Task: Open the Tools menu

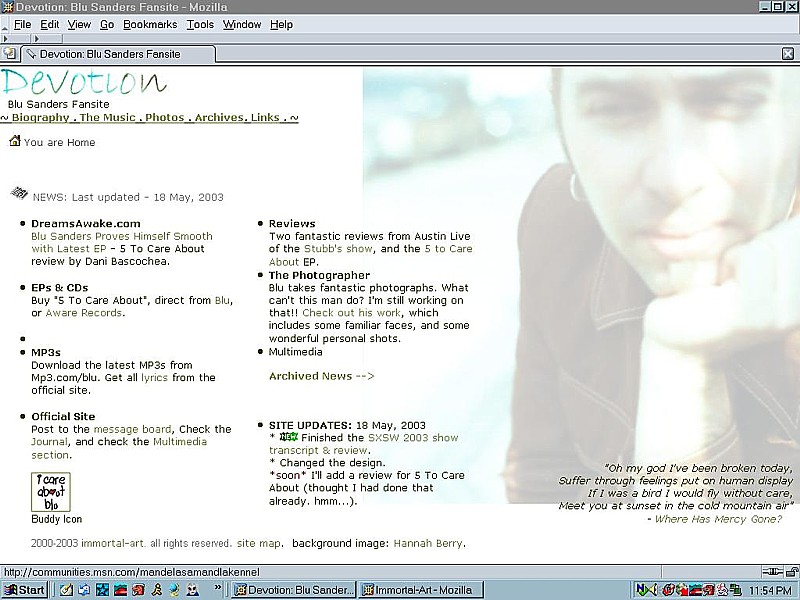Action: (200, 24)
